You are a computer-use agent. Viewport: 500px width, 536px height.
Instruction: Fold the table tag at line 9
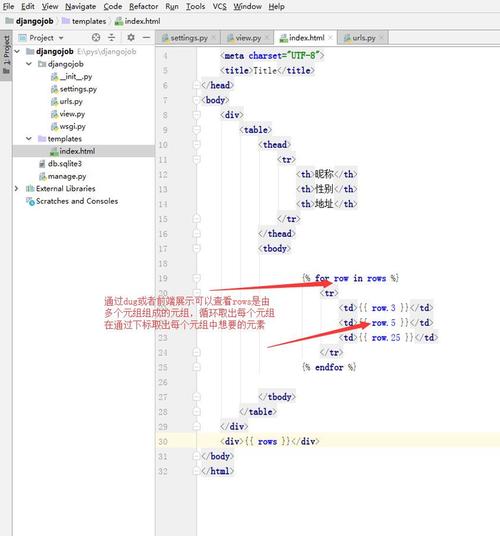pyautogui.click(x=197, y=130)
